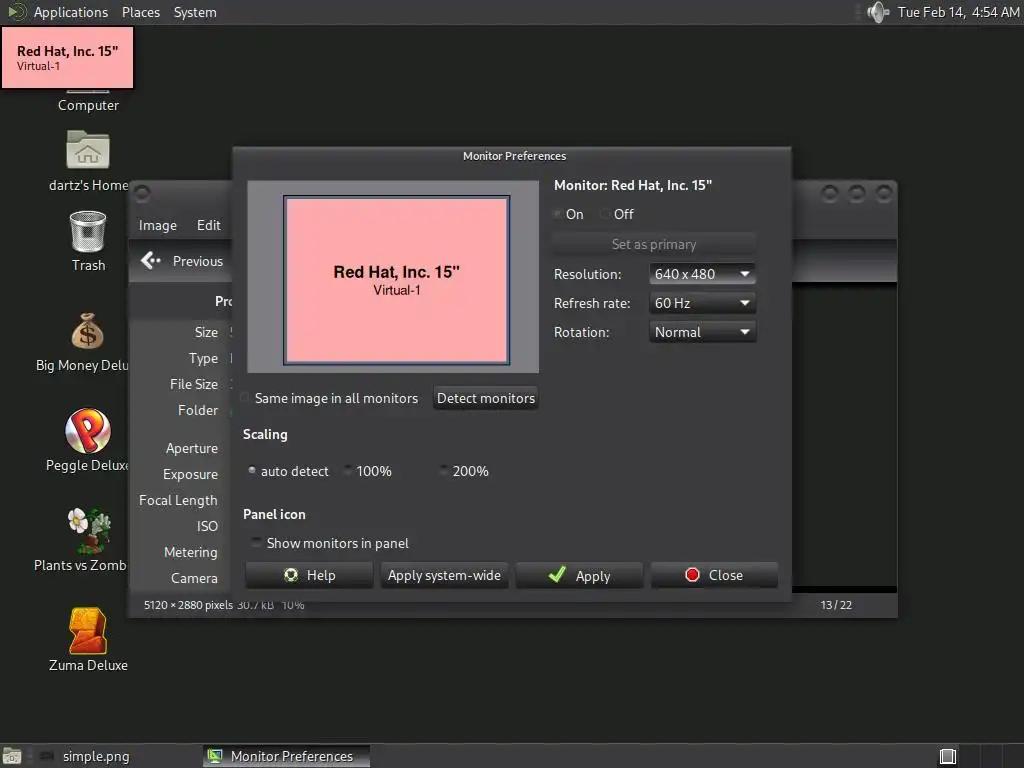Open the Places menu
Screen dimensions: 1024x768
(140, 12)
